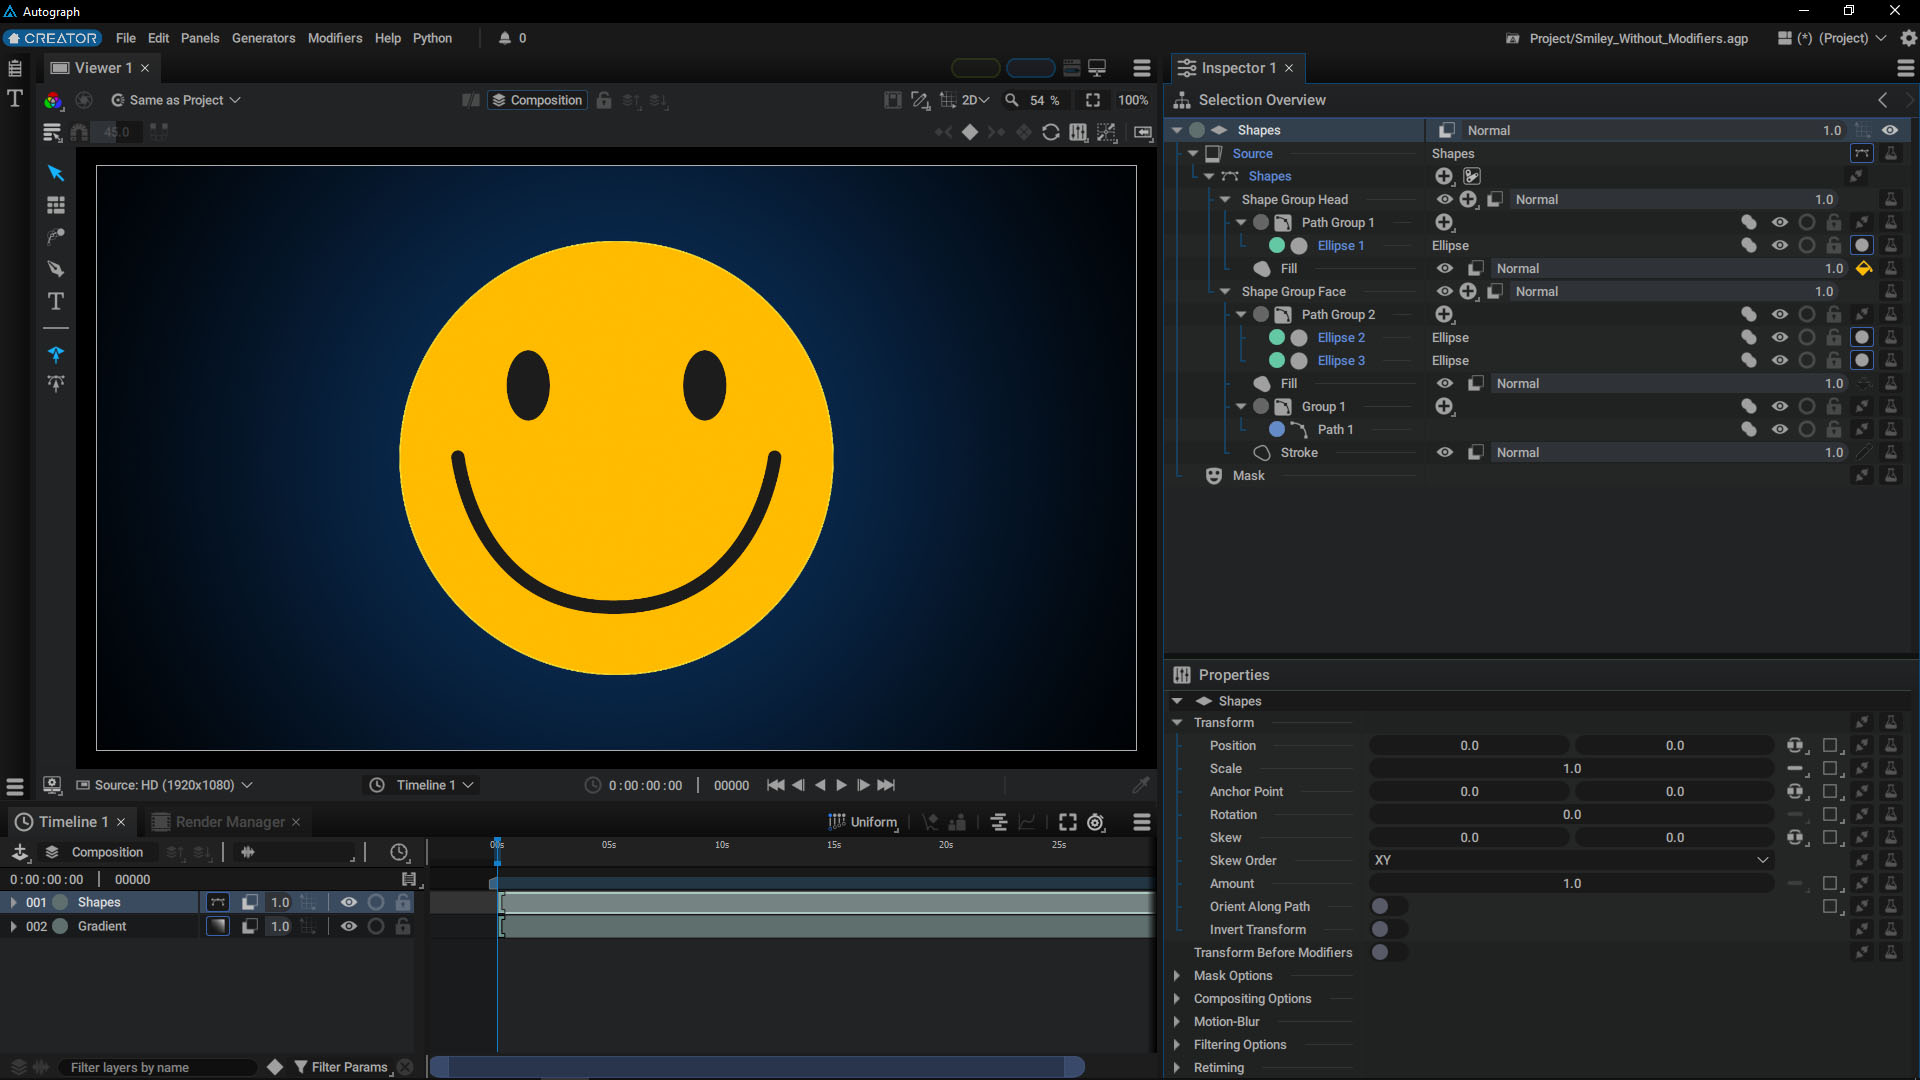
Task: Click the CREATOR mode button
Action: click(x=53, y=38)
